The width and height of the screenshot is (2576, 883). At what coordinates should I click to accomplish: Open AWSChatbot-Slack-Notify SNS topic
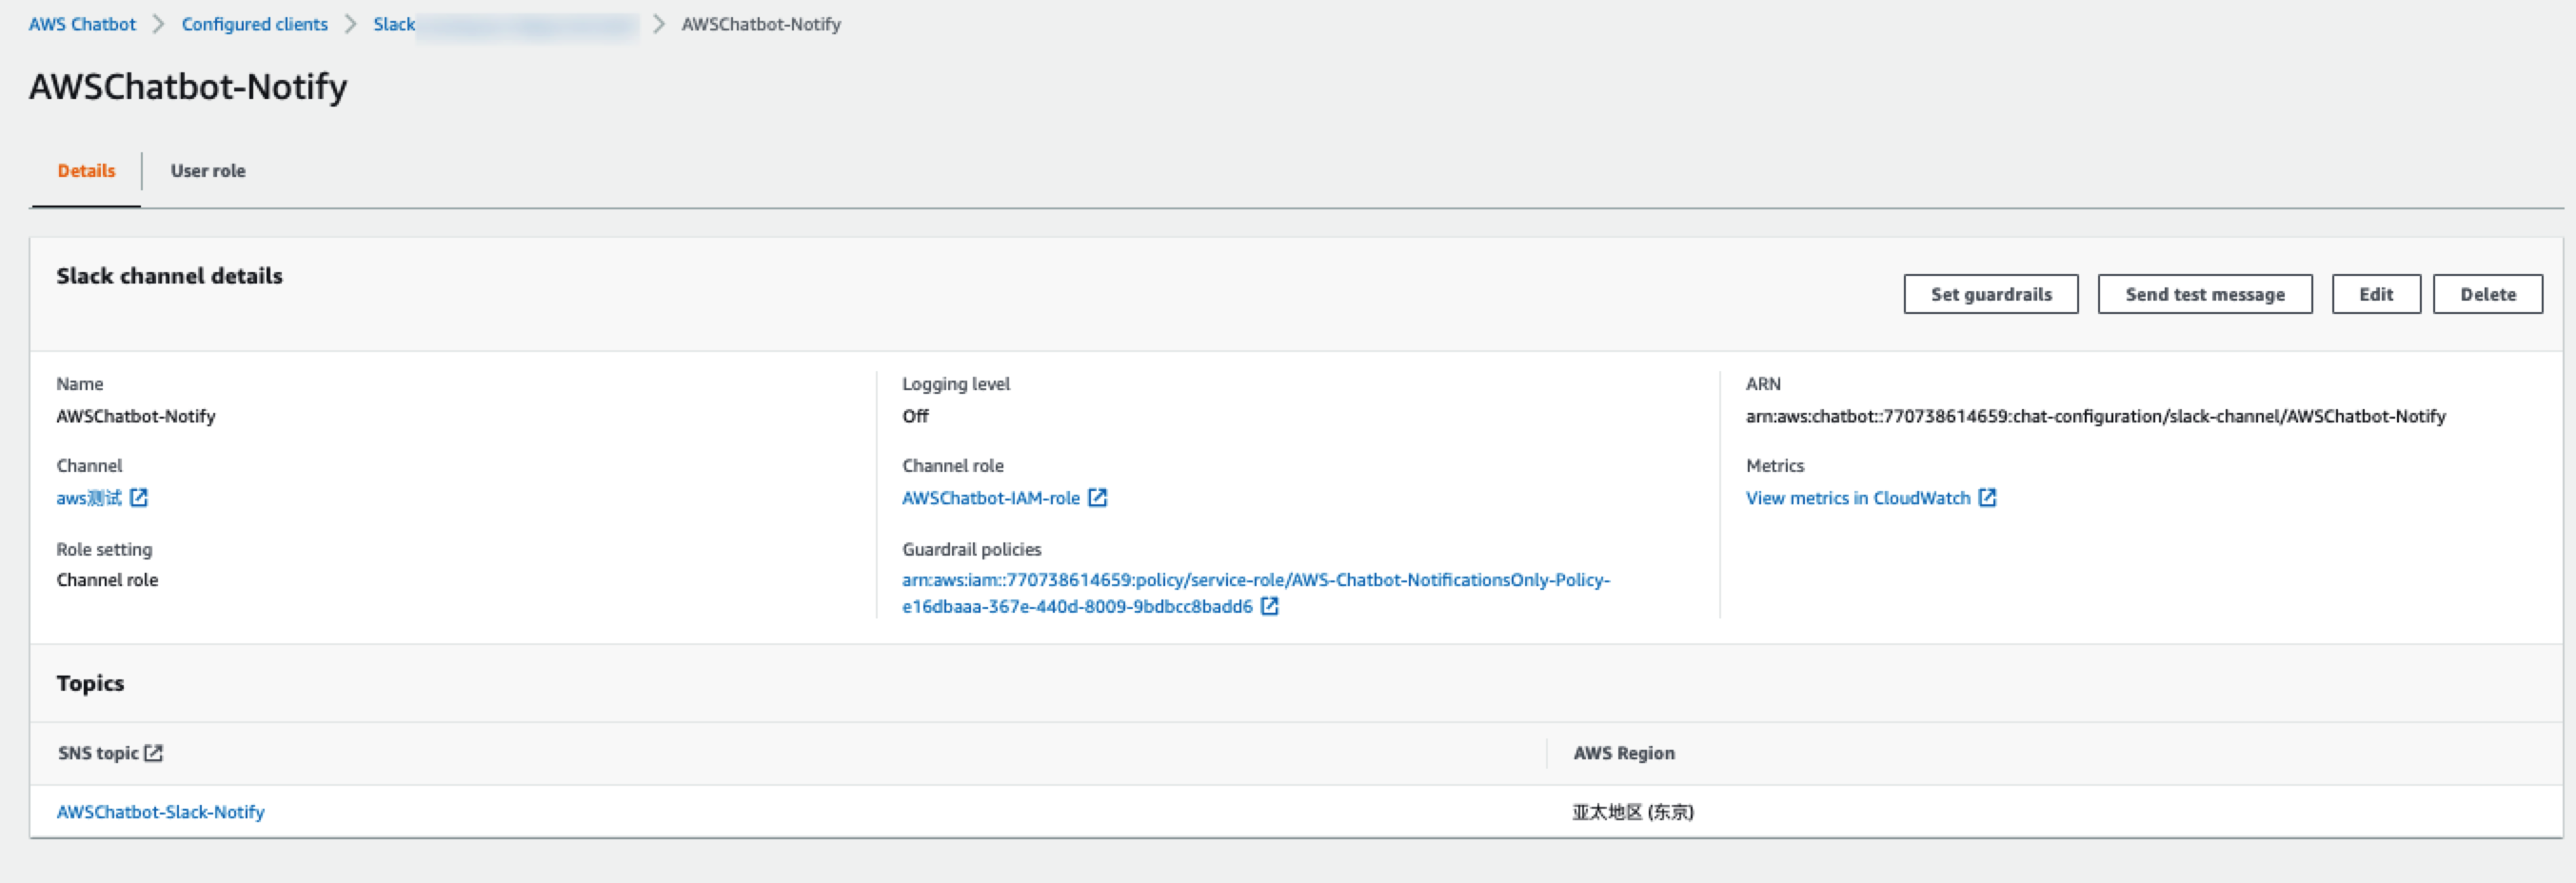(x=160, y=811)
